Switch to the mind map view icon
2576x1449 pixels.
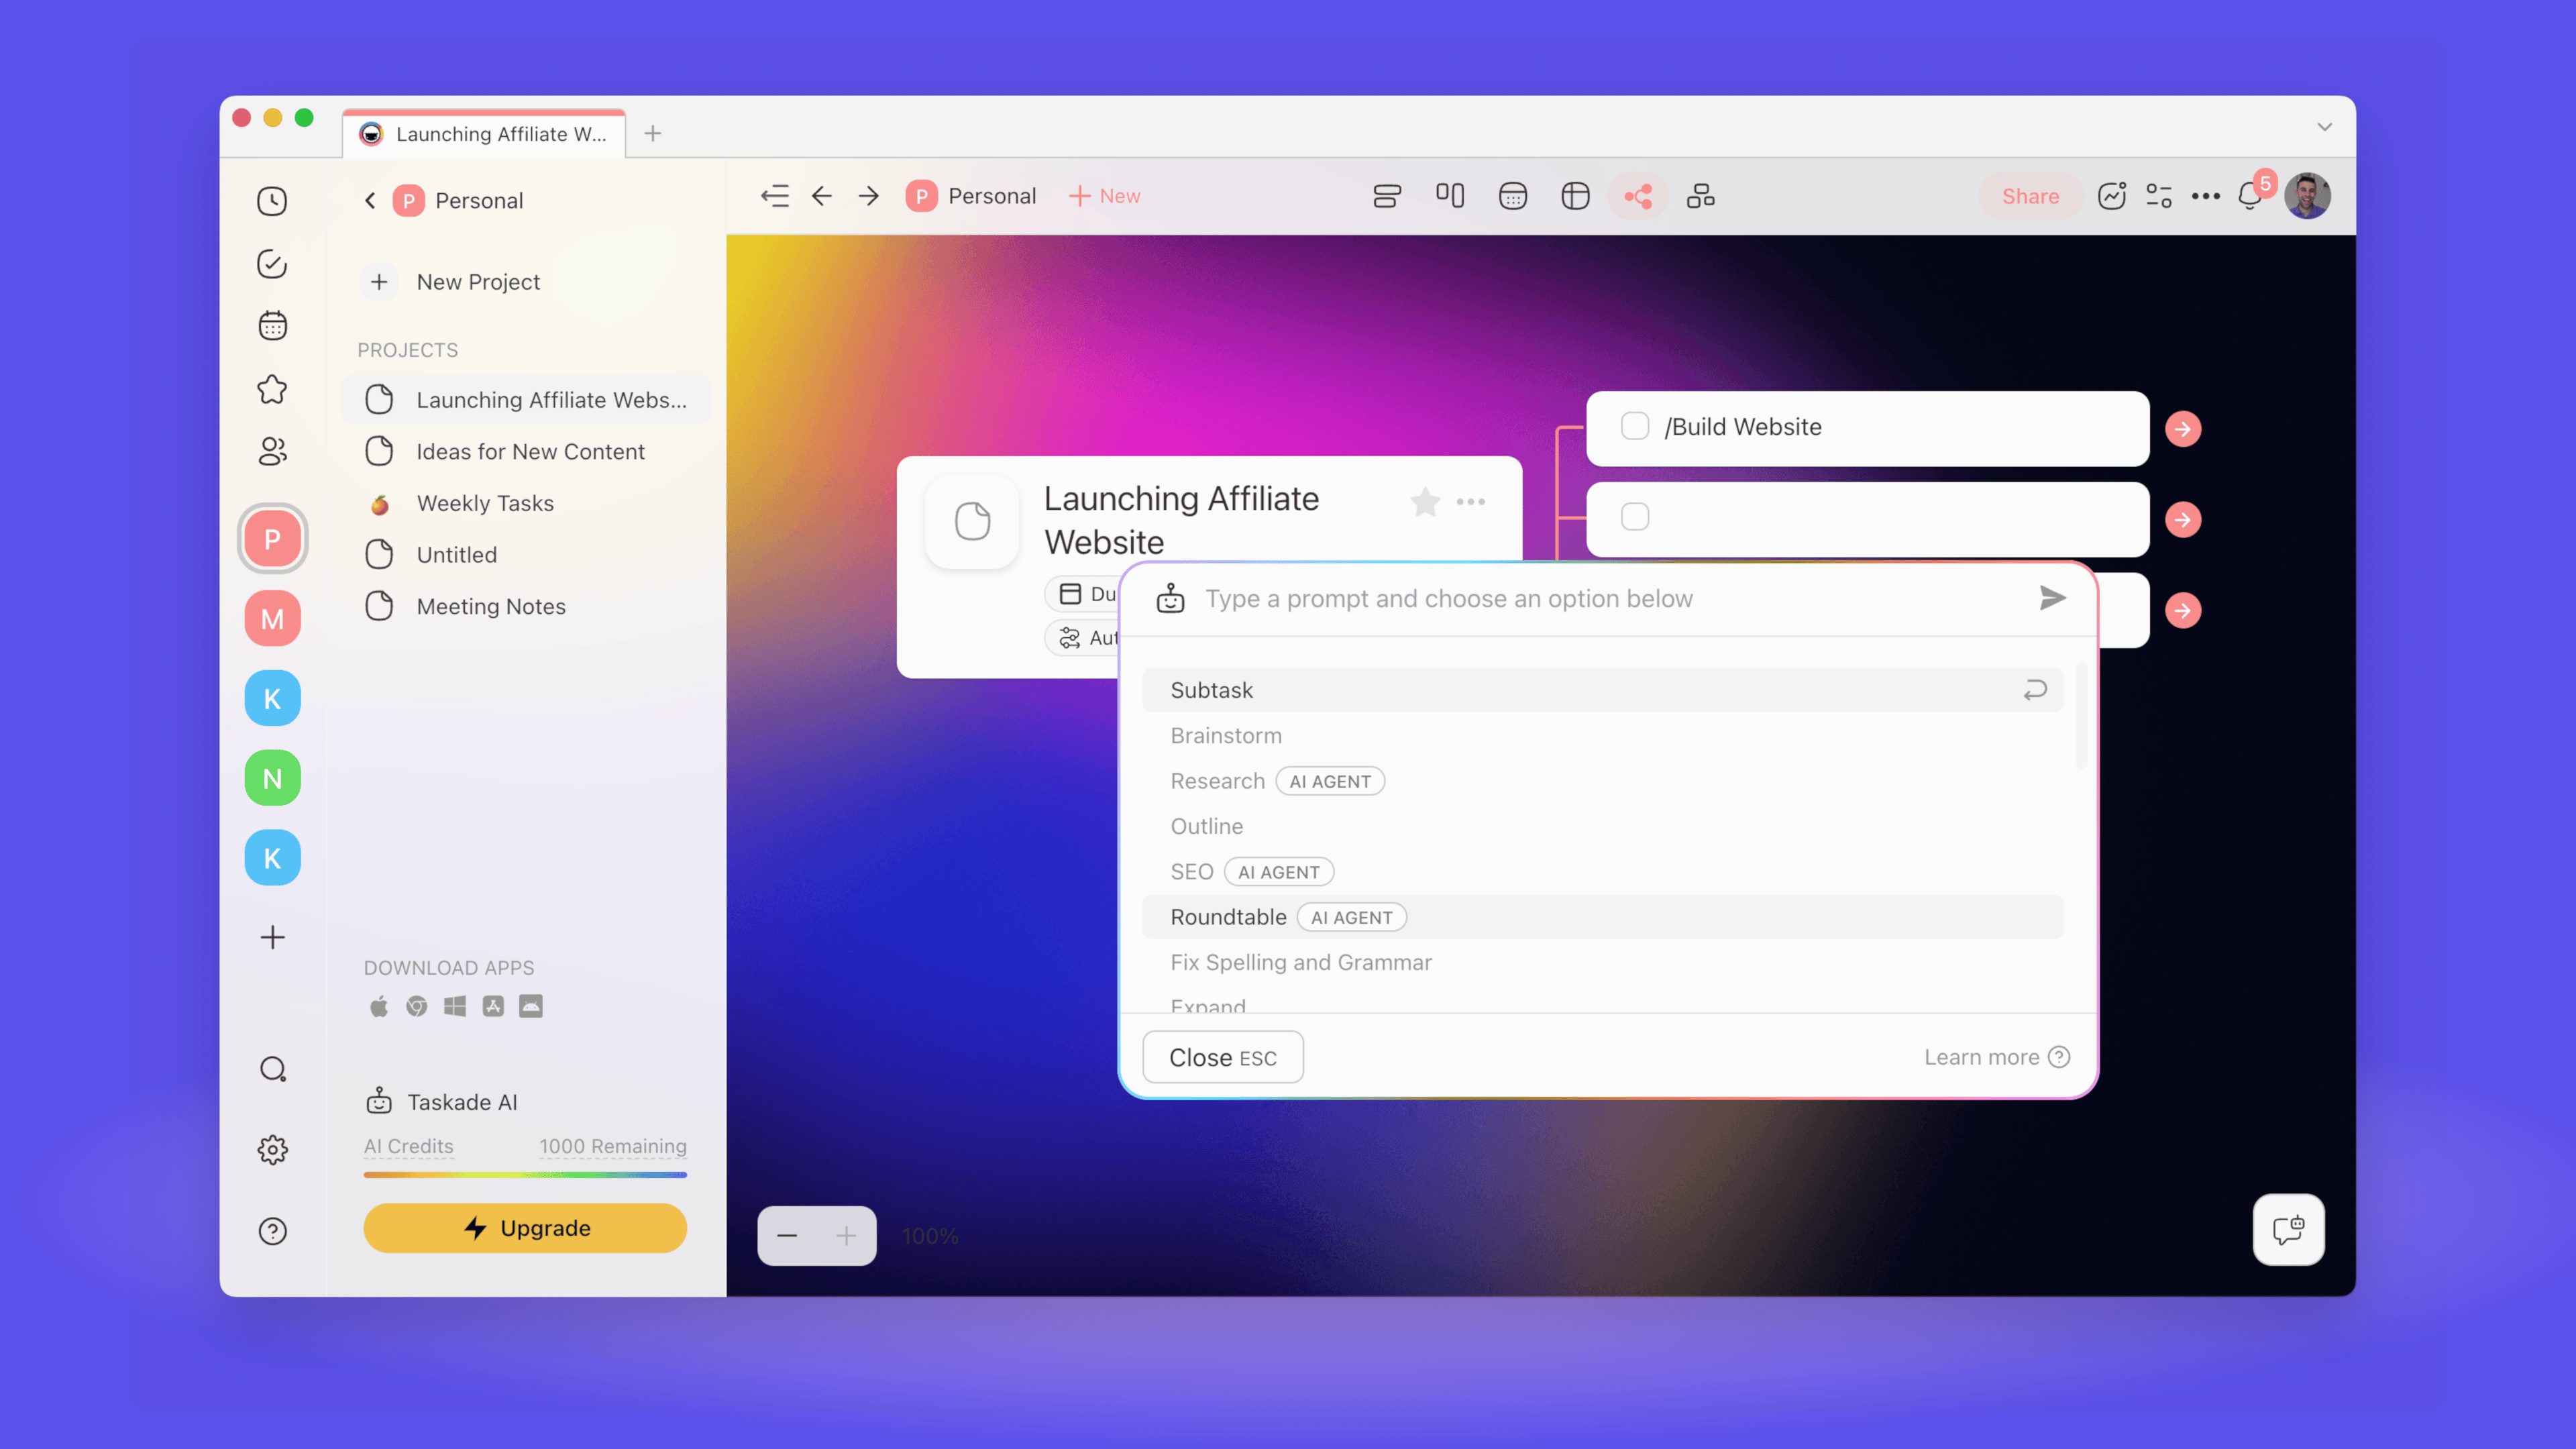(x=1638, y=196)
